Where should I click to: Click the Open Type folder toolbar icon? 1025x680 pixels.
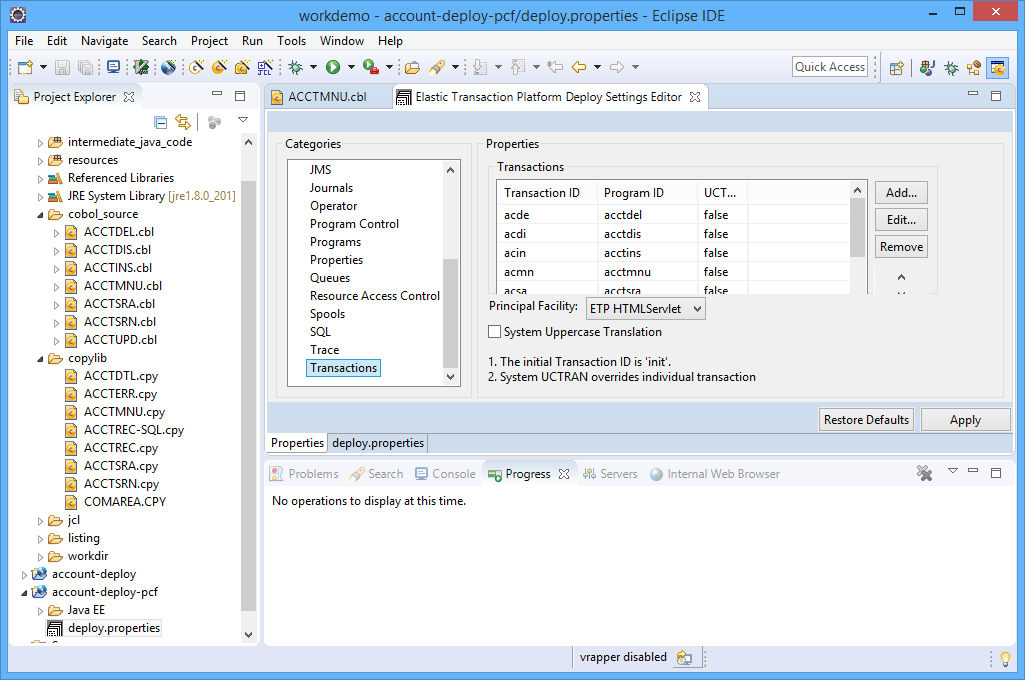click(412, 67)
